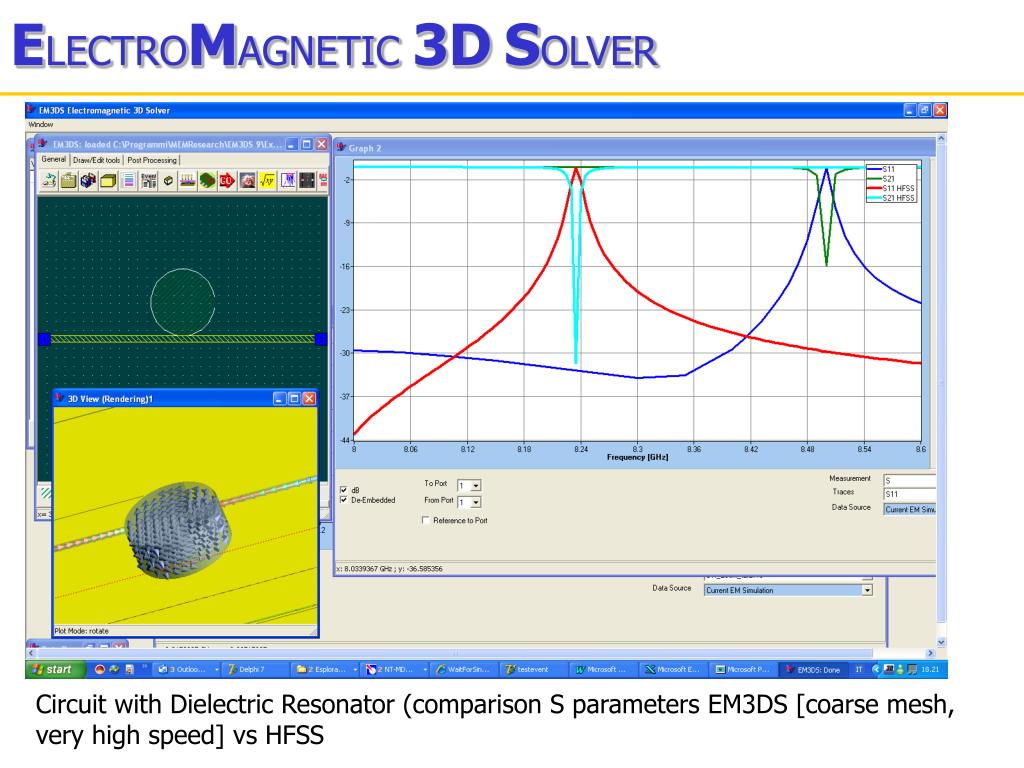1024x768 pixels.
Task: Switch to the testevent taskbar item
Action: click(532, 669)
